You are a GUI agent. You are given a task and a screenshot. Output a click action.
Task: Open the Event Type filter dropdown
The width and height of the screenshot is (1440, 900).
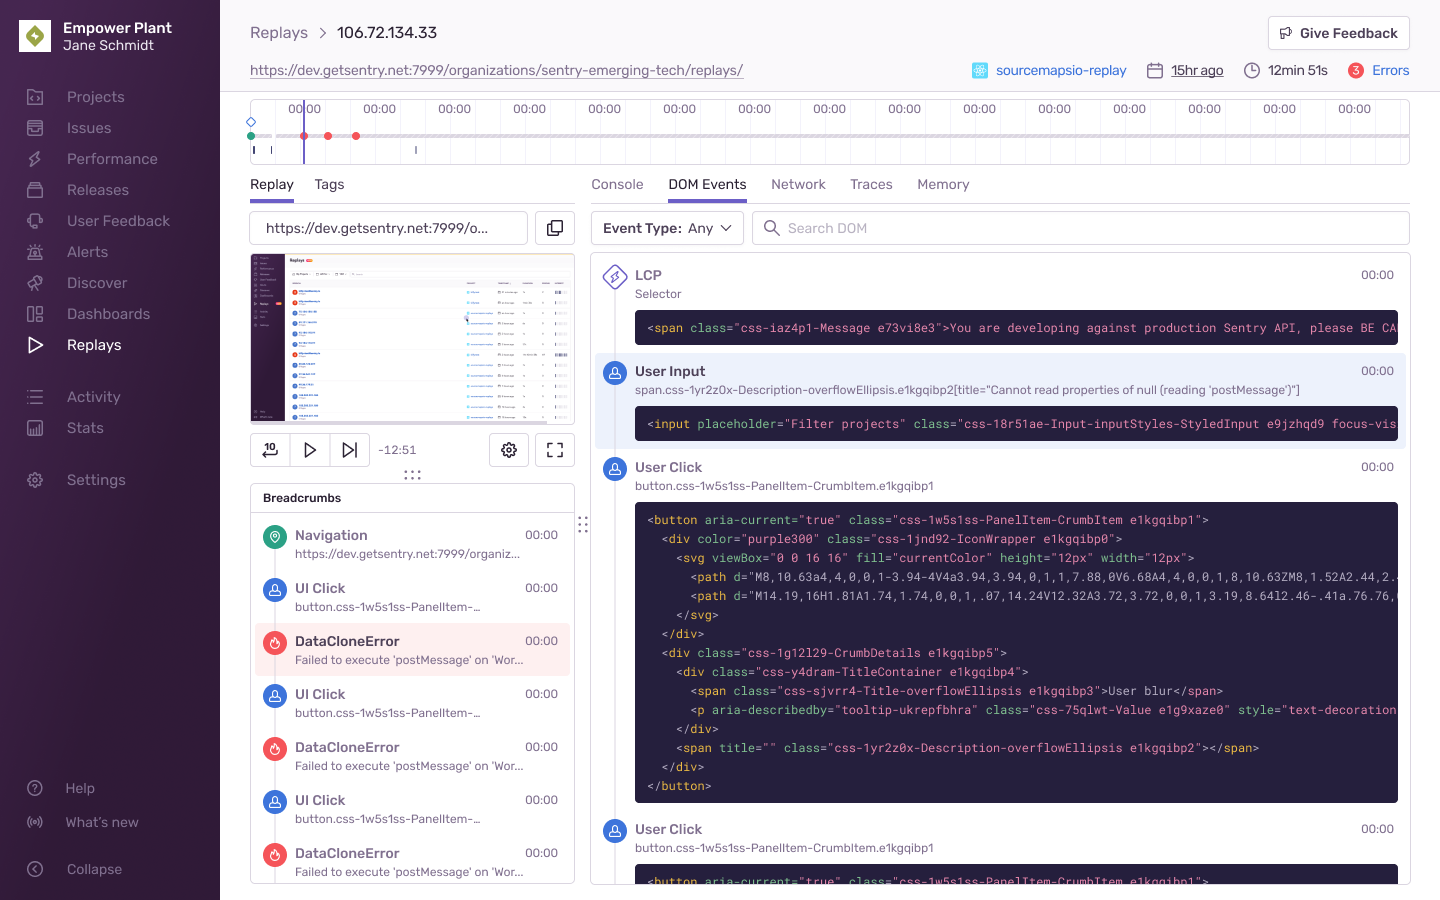tap(666, 227)
